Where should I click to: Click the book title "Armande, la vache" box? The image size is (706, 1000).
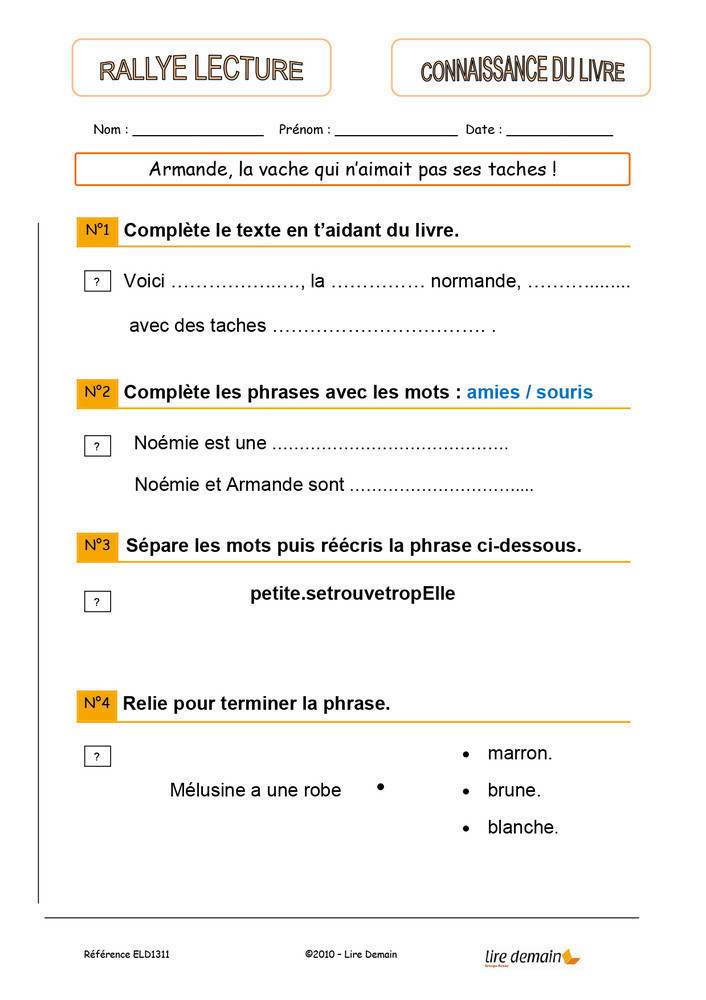(352, 169)
